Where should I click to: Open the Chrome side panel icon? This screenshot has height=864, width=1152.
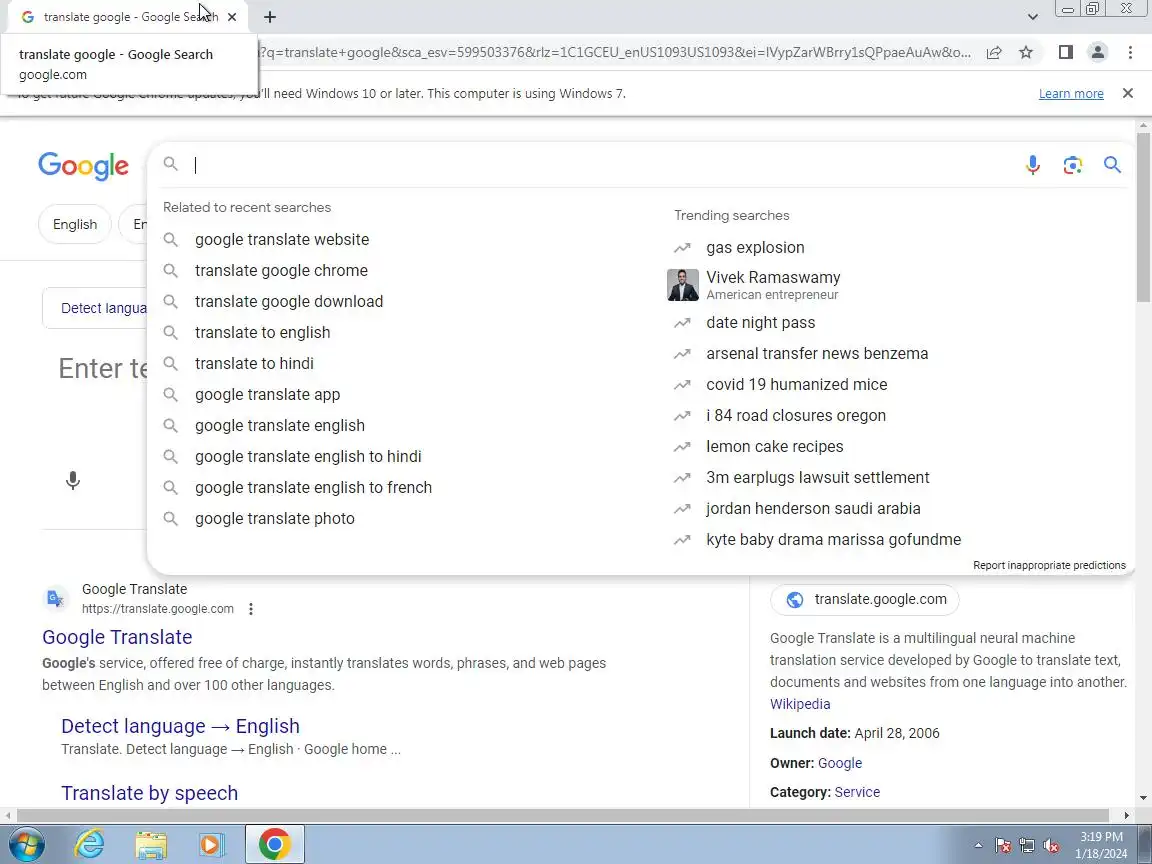tap(1065, 52)
